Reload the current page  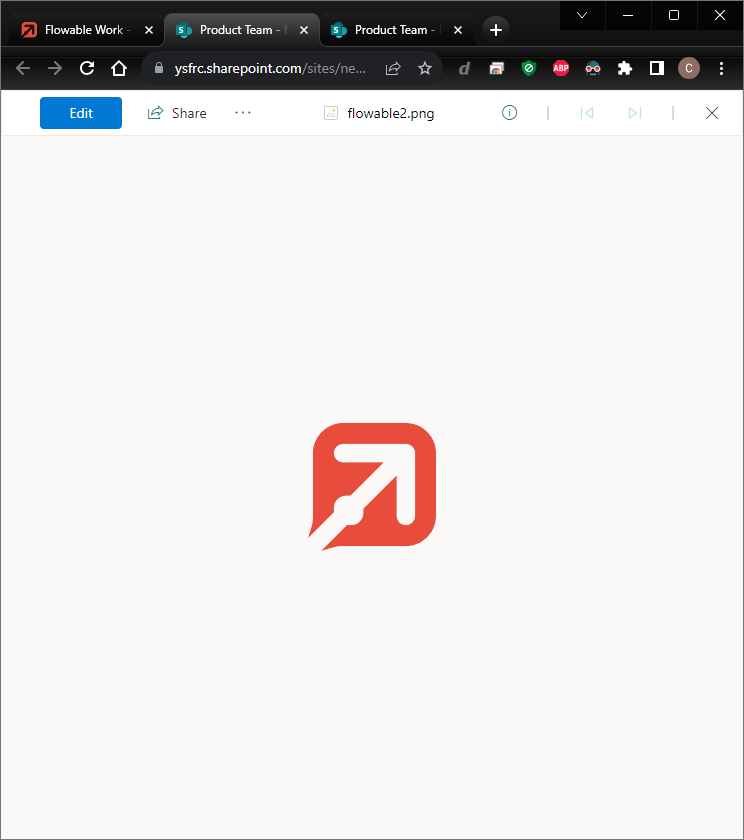pyautogui.click(x=87, y=68)
